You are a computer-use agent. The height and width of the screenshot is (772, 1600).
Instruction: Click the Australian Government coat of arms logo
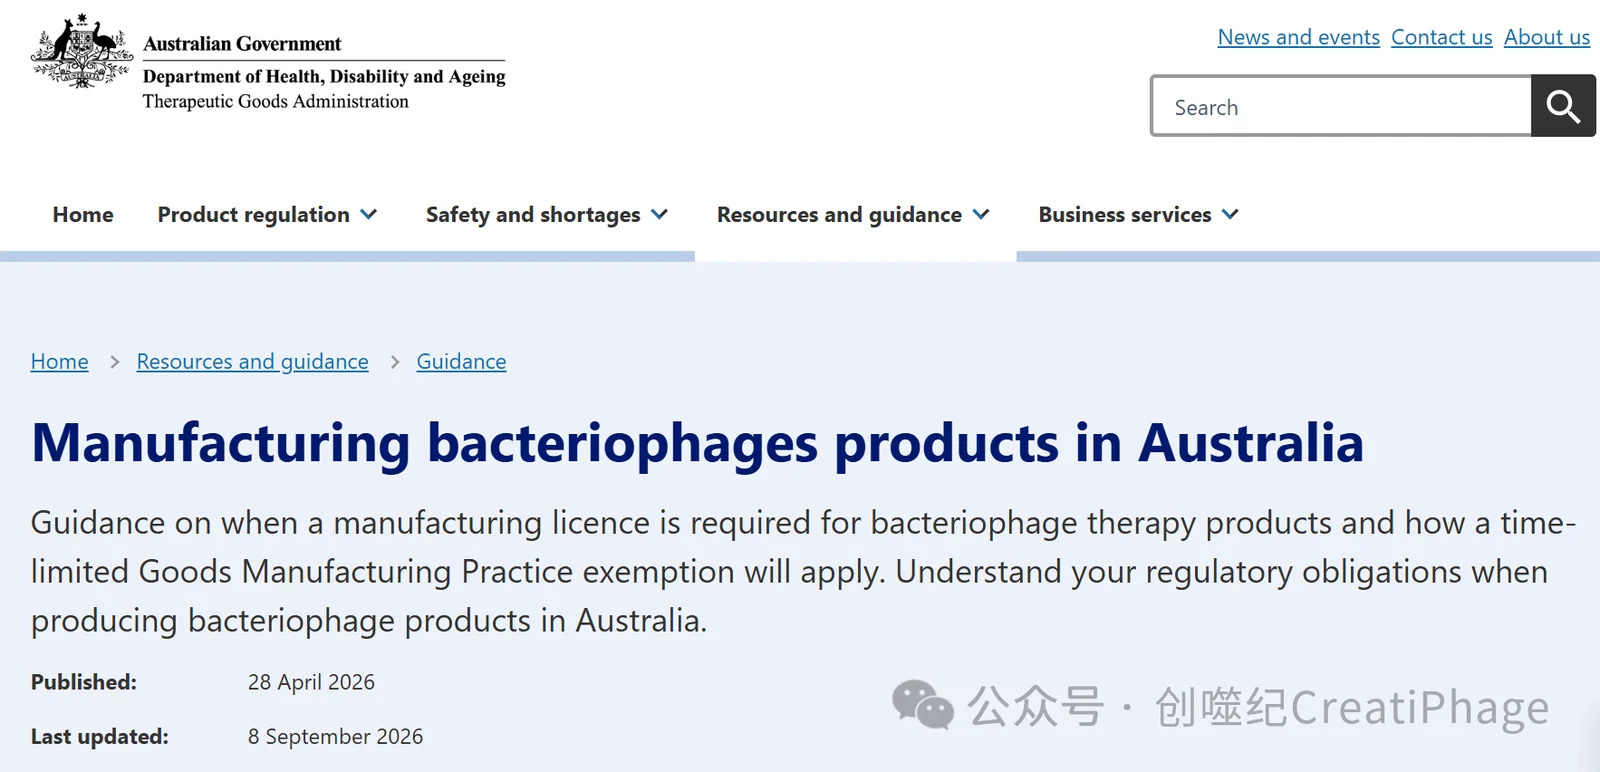click(82, 52)
